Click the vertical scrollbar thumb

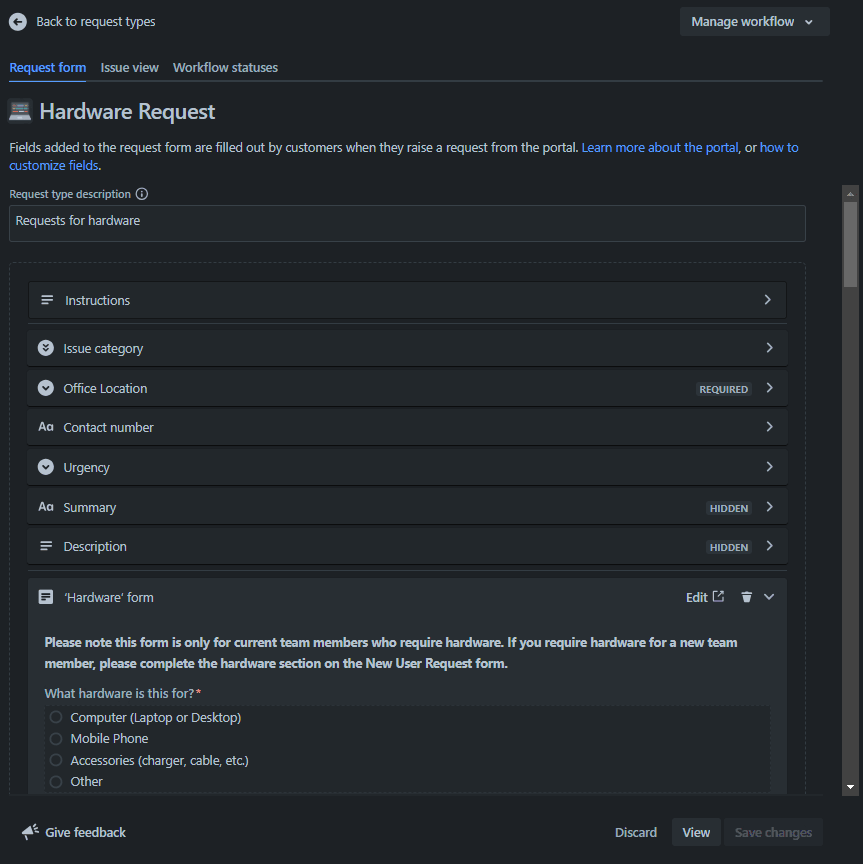coord(850,244)
